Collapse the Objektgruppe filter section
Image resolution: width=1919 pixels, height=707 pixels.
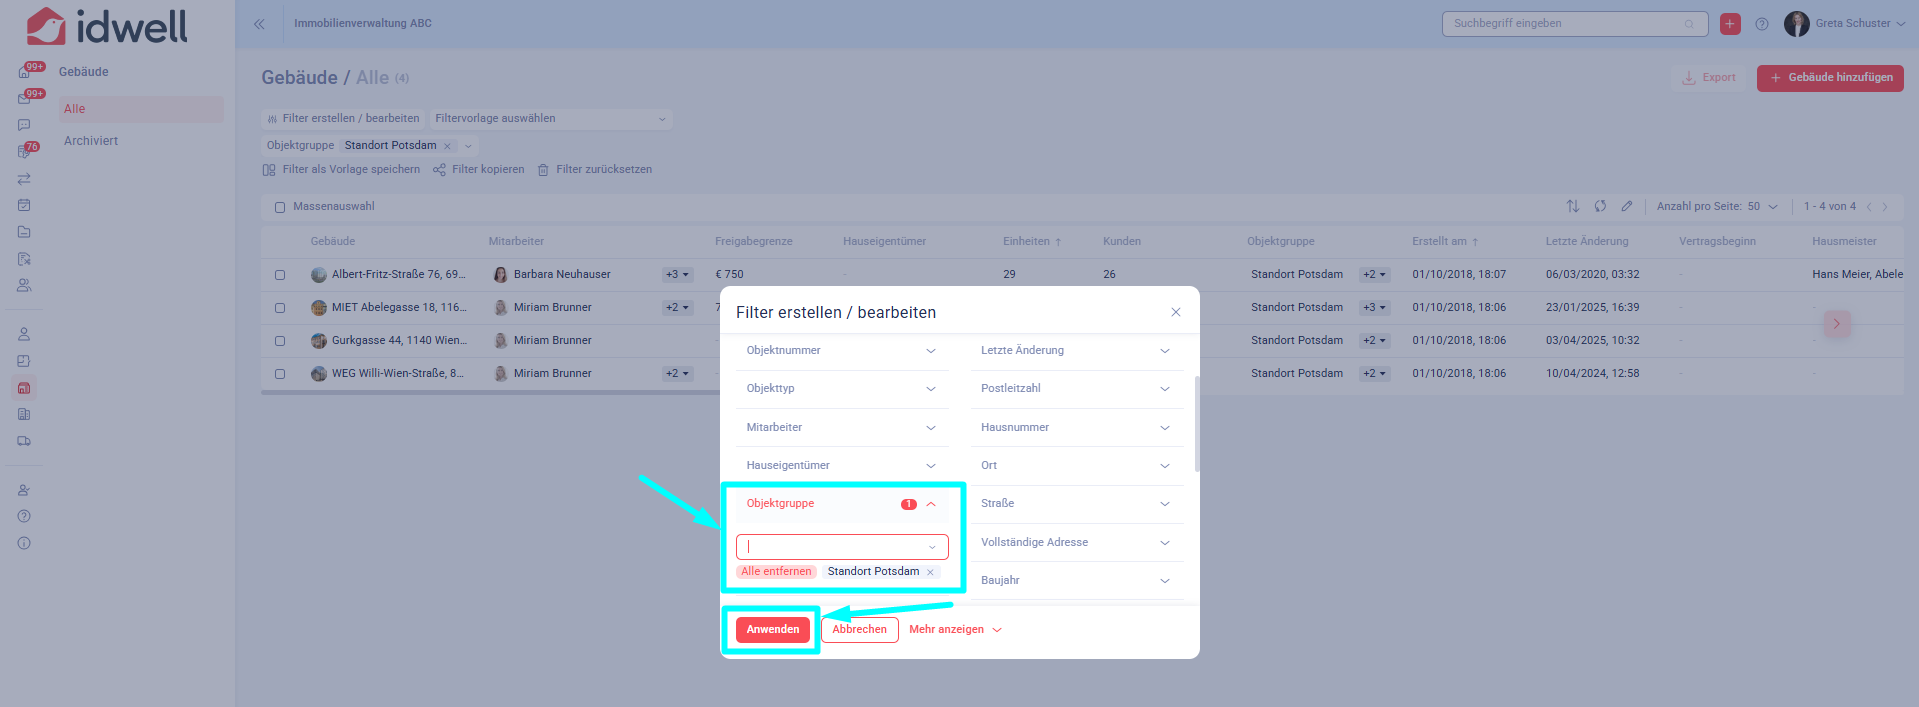click(x=930, y=504)
